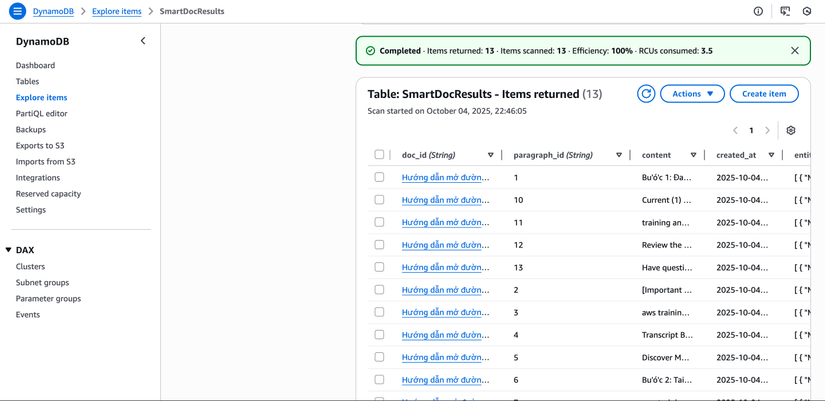825x401 pixels.
Task: Open doc_id link for paragraph 10
Action: [x=445, y=200]
